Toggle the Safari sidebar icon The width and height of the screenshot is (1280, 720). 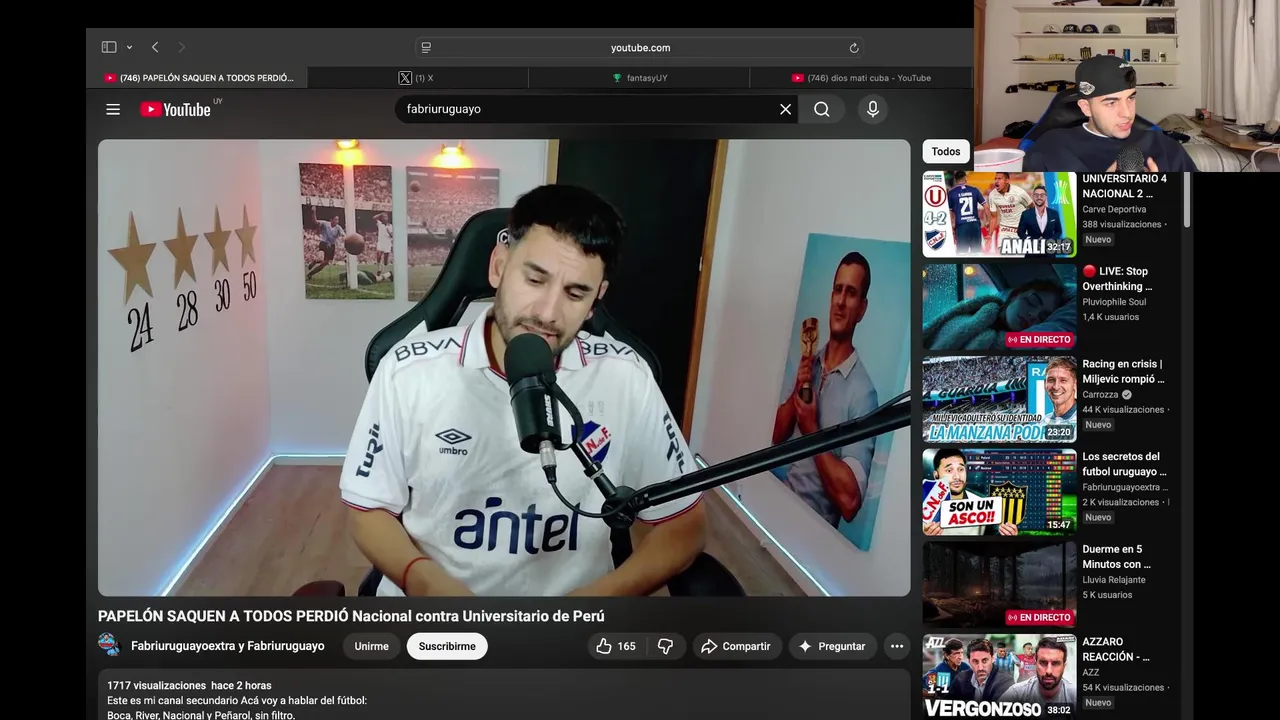pyautogui.click(x=109, y=47)
